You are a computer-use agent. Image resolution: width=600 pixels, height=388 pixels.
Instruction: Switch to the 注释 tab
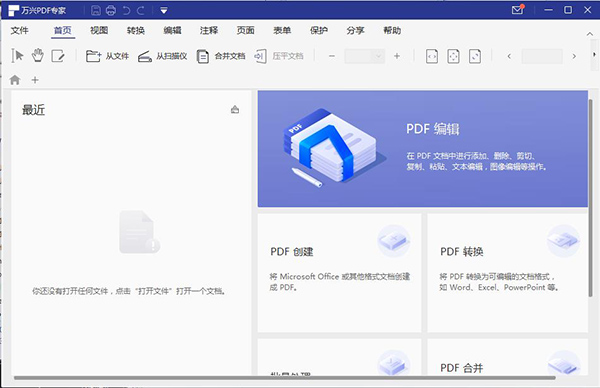point(209,30)
